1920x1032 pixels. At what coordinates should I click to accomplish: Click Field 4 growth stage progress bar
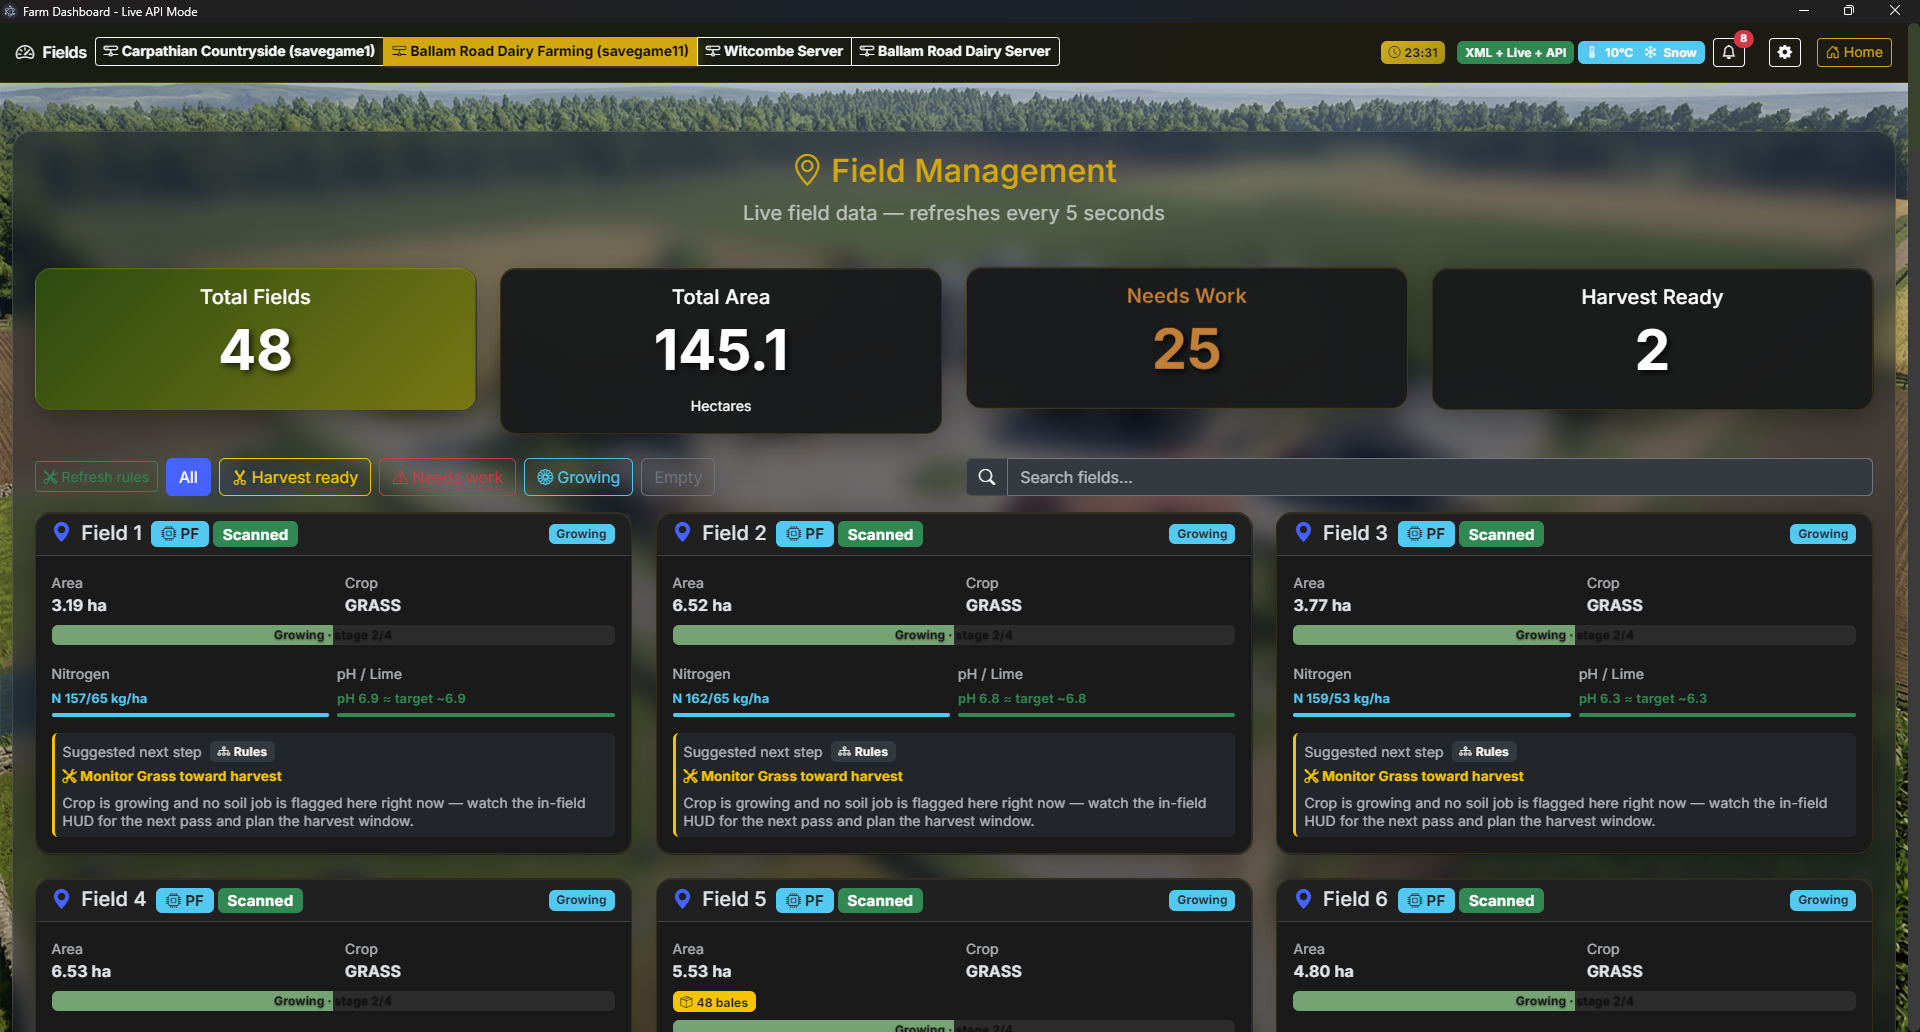pyautogui.click(x=333, y=1001)
